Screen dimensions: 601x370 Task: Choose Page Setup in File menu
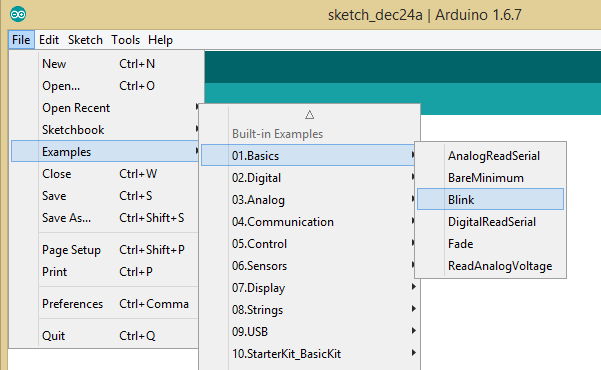click(105, 250)
